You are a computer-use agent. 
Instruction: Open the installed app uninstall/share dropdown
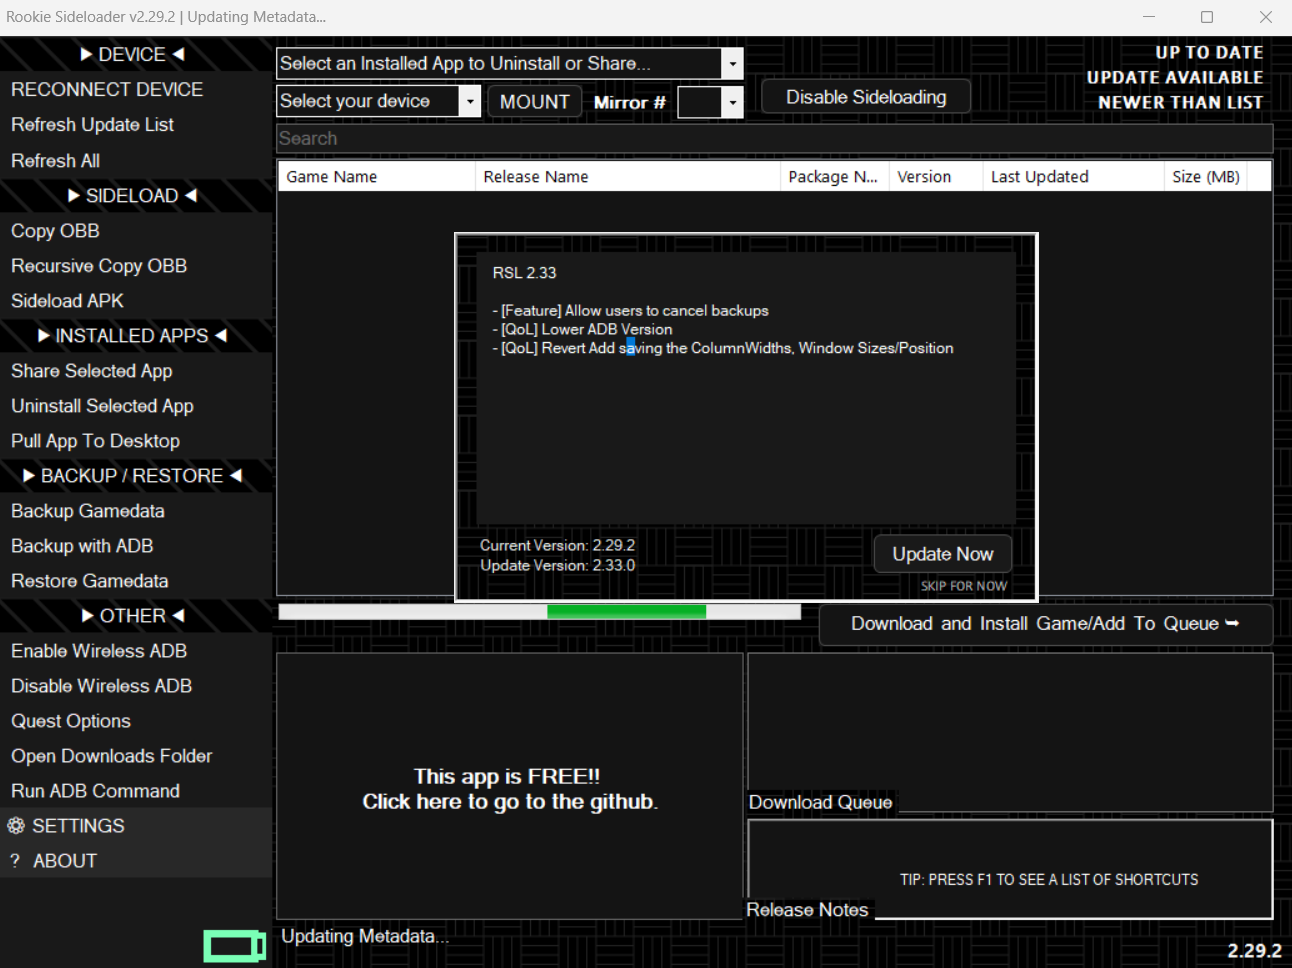point(732,64)
